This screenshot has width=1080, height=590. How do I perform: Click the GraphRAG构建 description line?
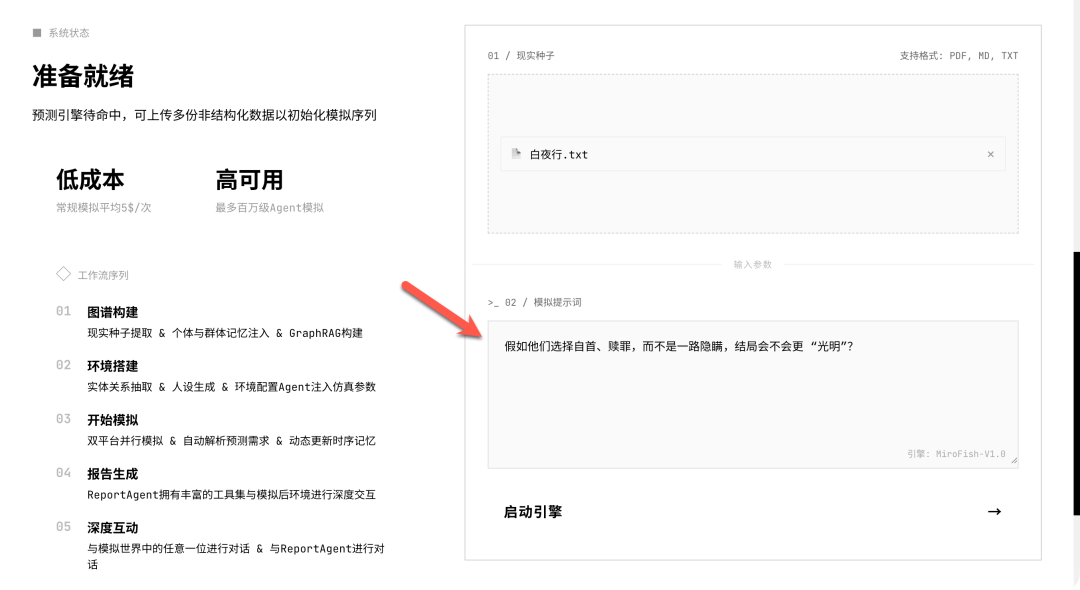pos(225,333)
